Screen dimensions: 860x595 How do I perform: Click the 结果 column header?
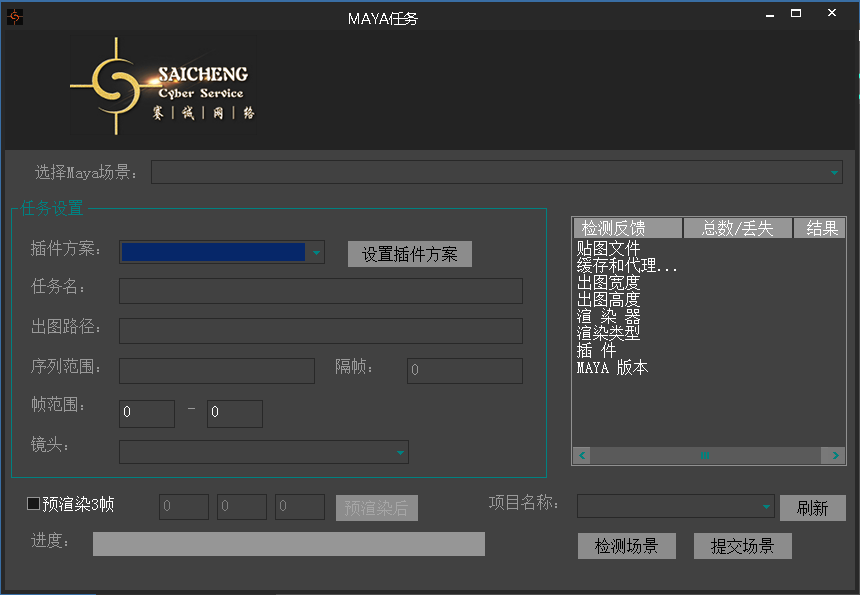820,228
